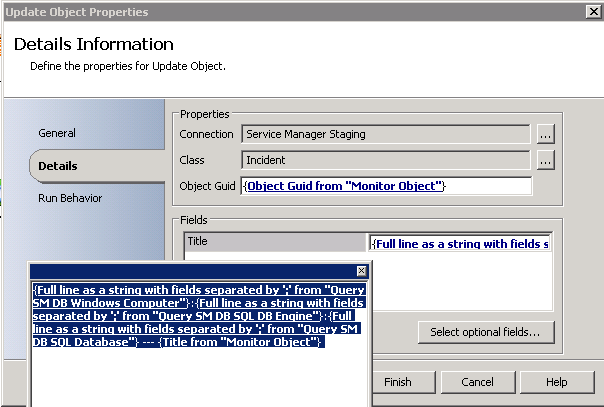
Task: Open the Connection browse ellipsis button
Action: point(545,134)
